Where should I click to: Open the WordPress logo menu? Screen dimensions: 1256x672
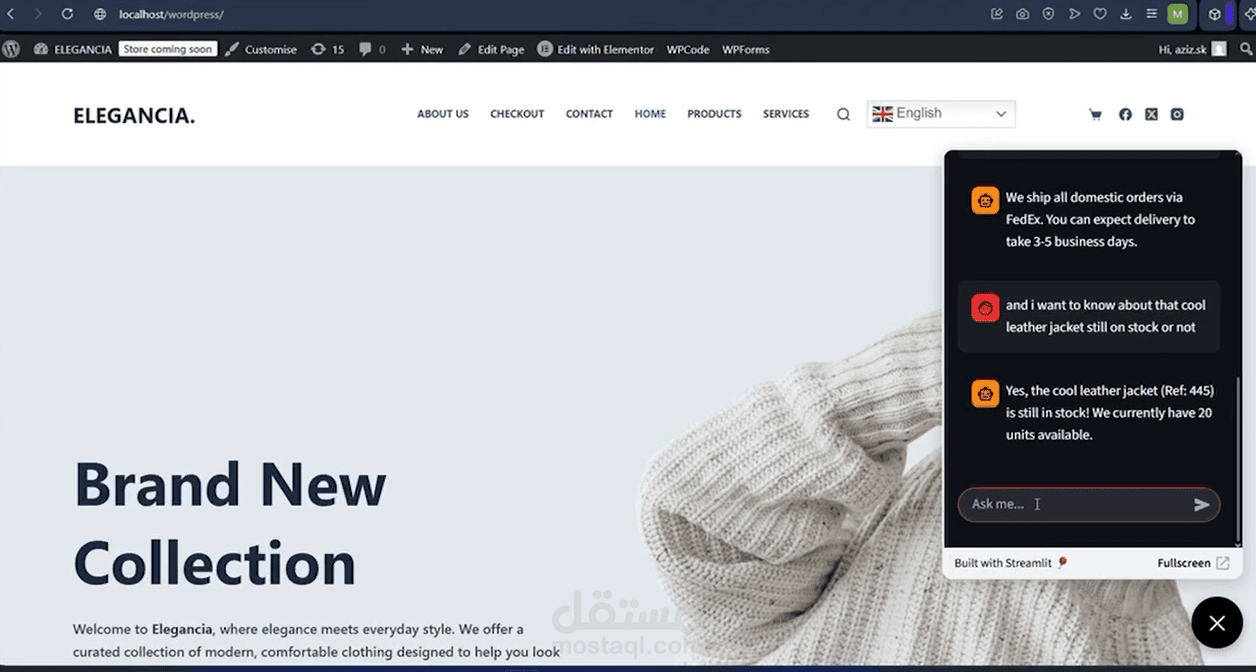[x=11, y=49]
